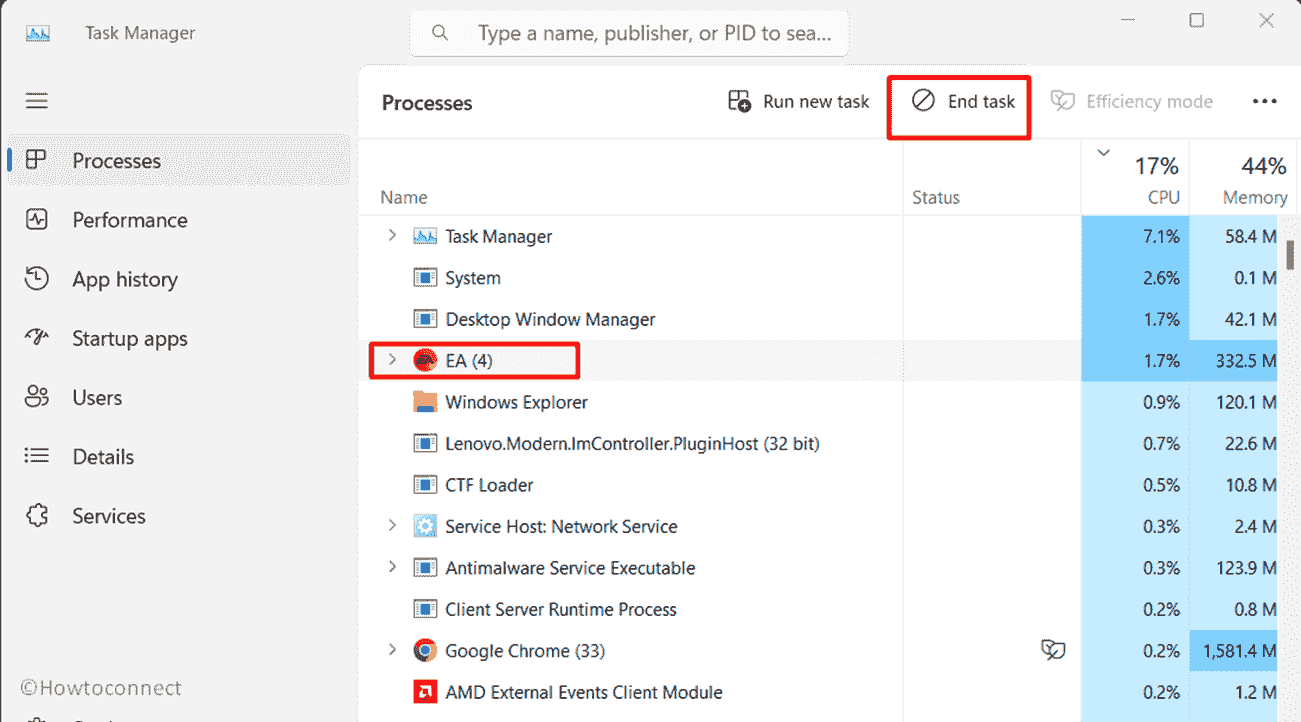Click the AMD External Events icon
This screenshot has height=722, width=1301.
click(425, 692)
